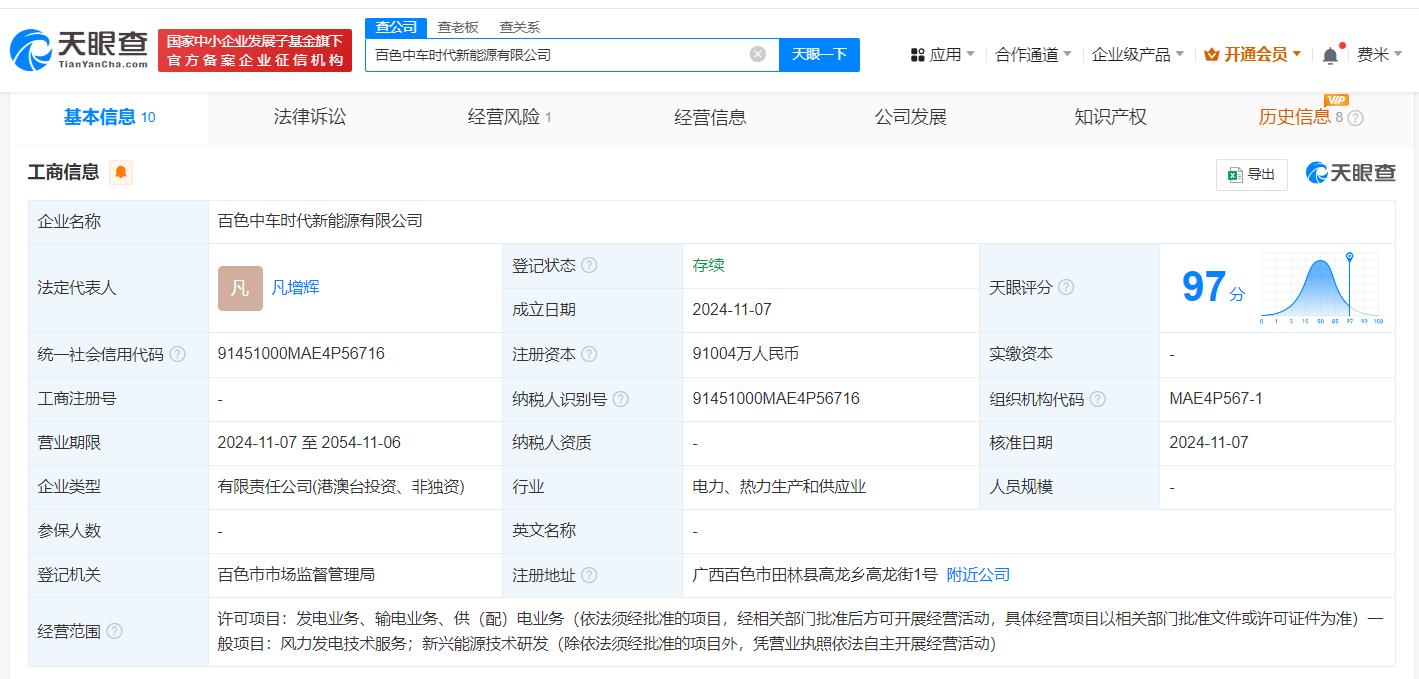Open the 企业级产品 dropdown
Screen dimensions: 1419x679
pyautogui.click(x=1138, y=55)
